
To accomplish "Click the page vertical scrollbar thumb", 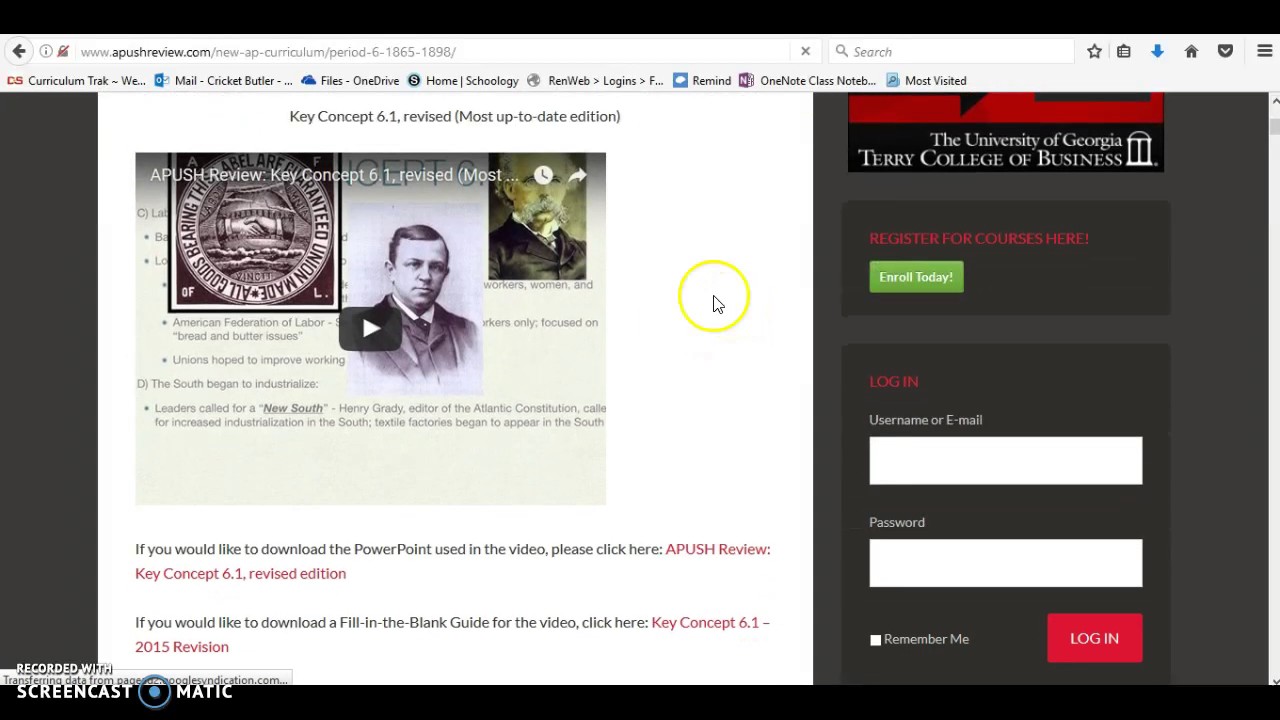I will pyautogui.click(x=1274, y=126).
